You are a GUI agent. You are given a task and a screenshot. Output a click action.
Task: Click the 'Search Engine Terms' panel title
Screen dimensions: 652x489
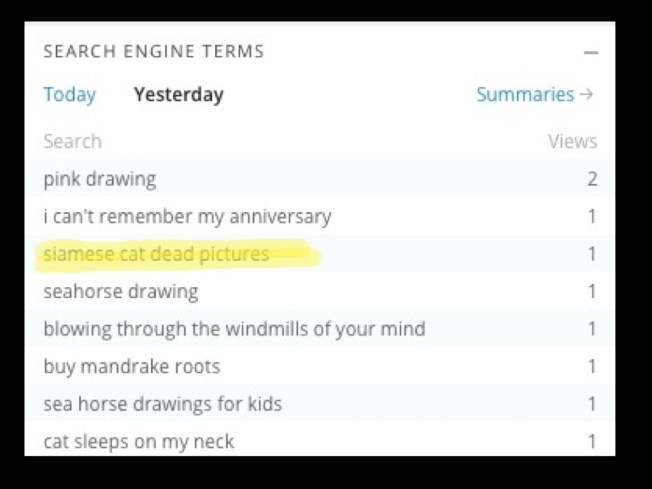click(153, 51)
